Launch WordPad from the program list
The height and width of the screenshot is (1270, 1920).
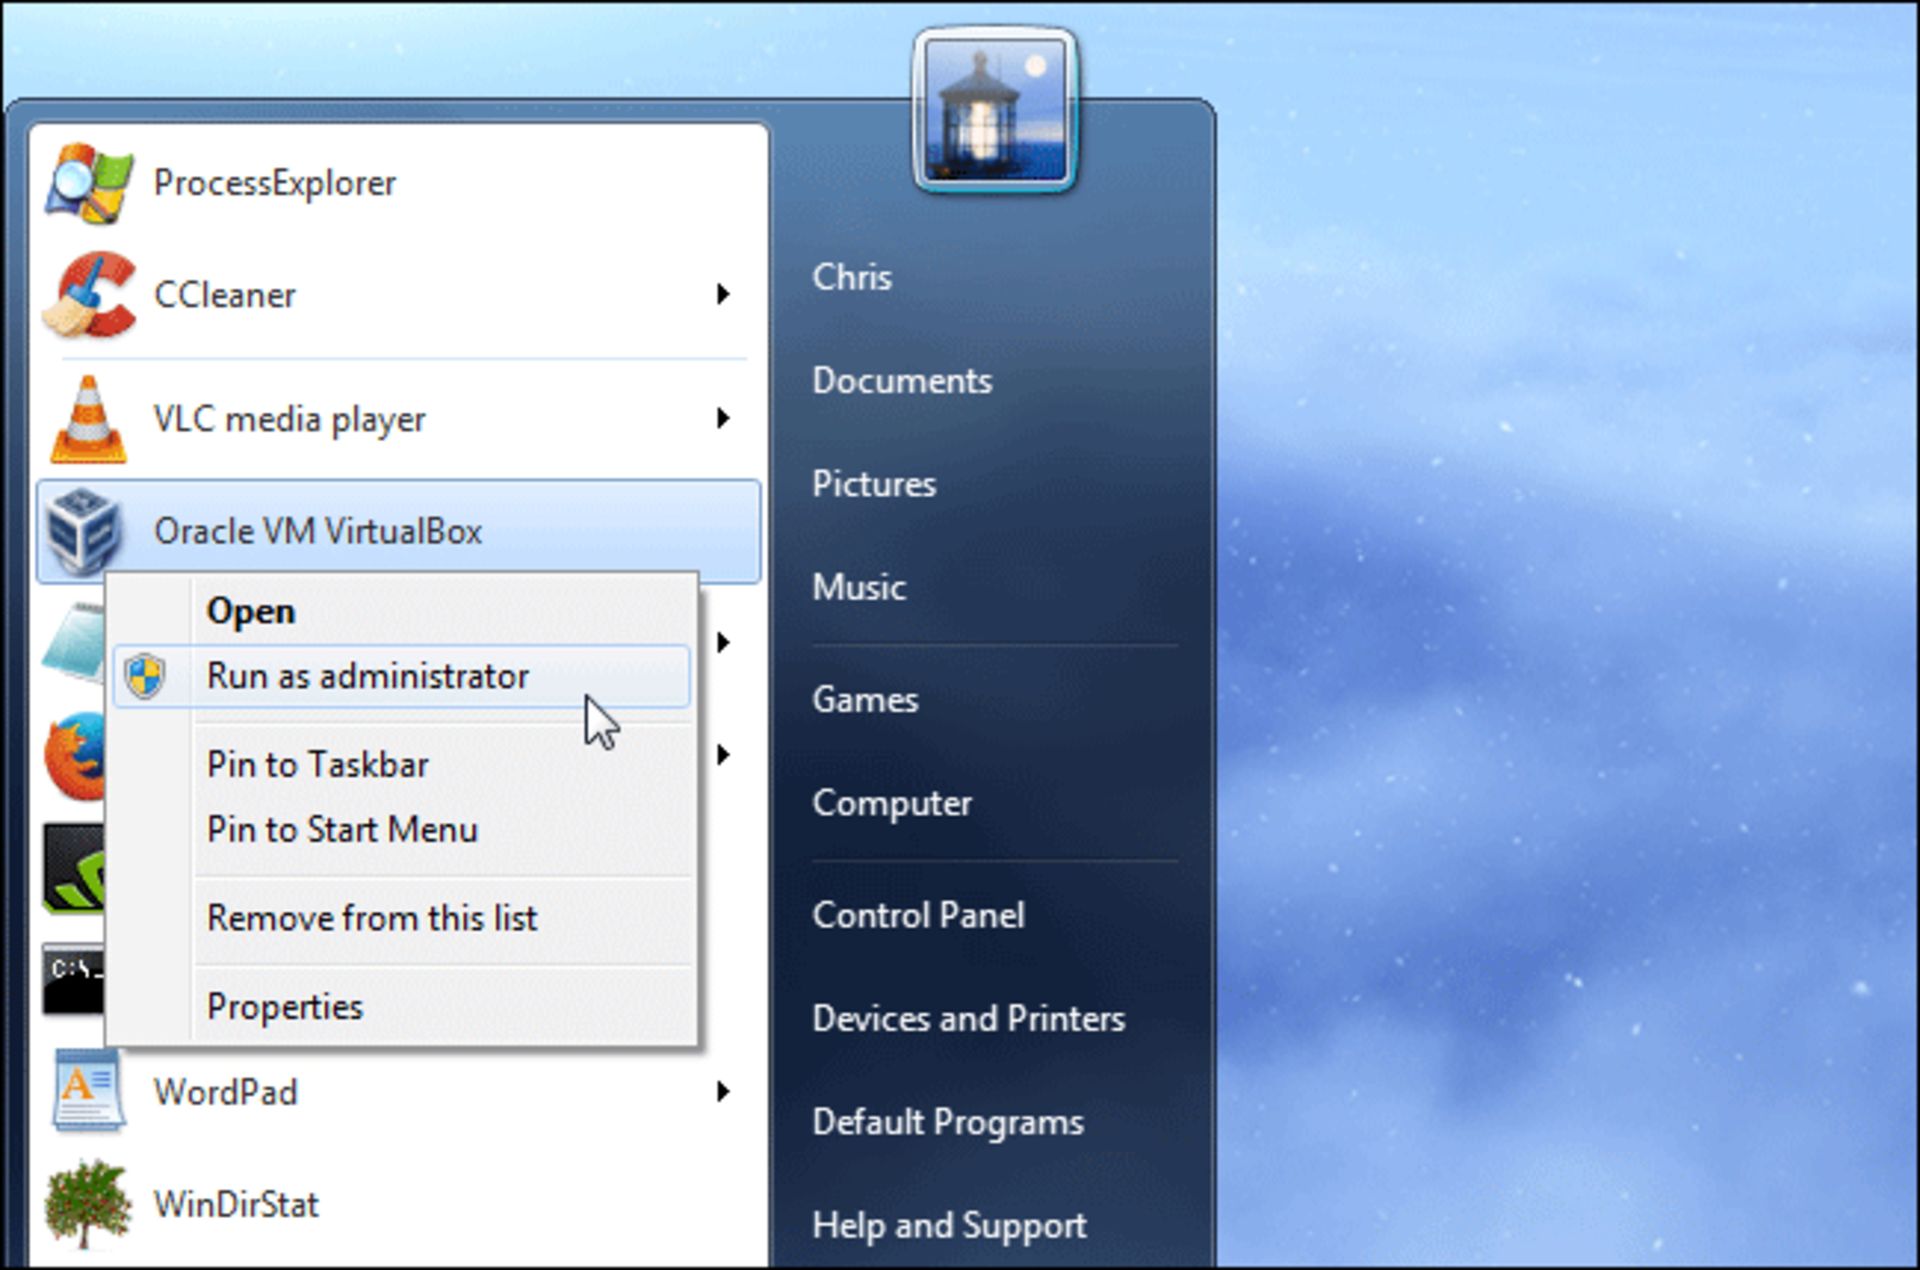click(x=398, y=1091)
